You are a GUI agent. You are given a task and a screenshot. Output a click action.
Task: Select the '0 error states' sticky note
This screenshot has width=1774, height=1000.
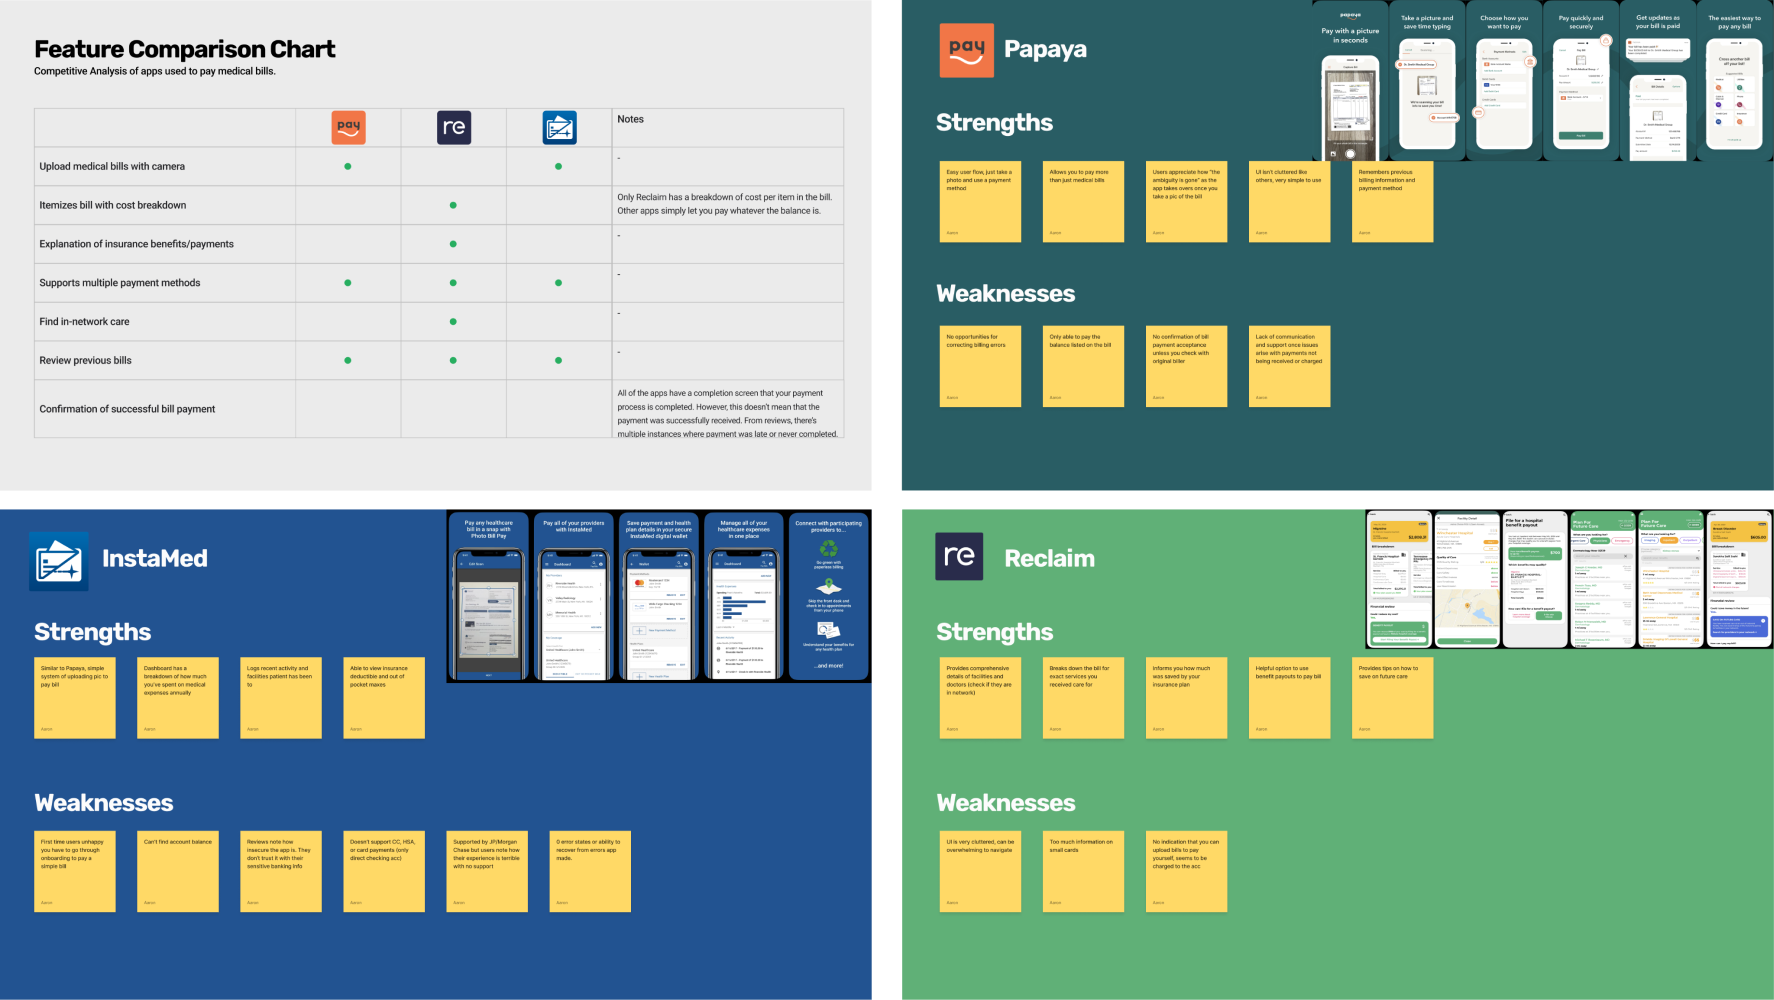pos(590,871)
